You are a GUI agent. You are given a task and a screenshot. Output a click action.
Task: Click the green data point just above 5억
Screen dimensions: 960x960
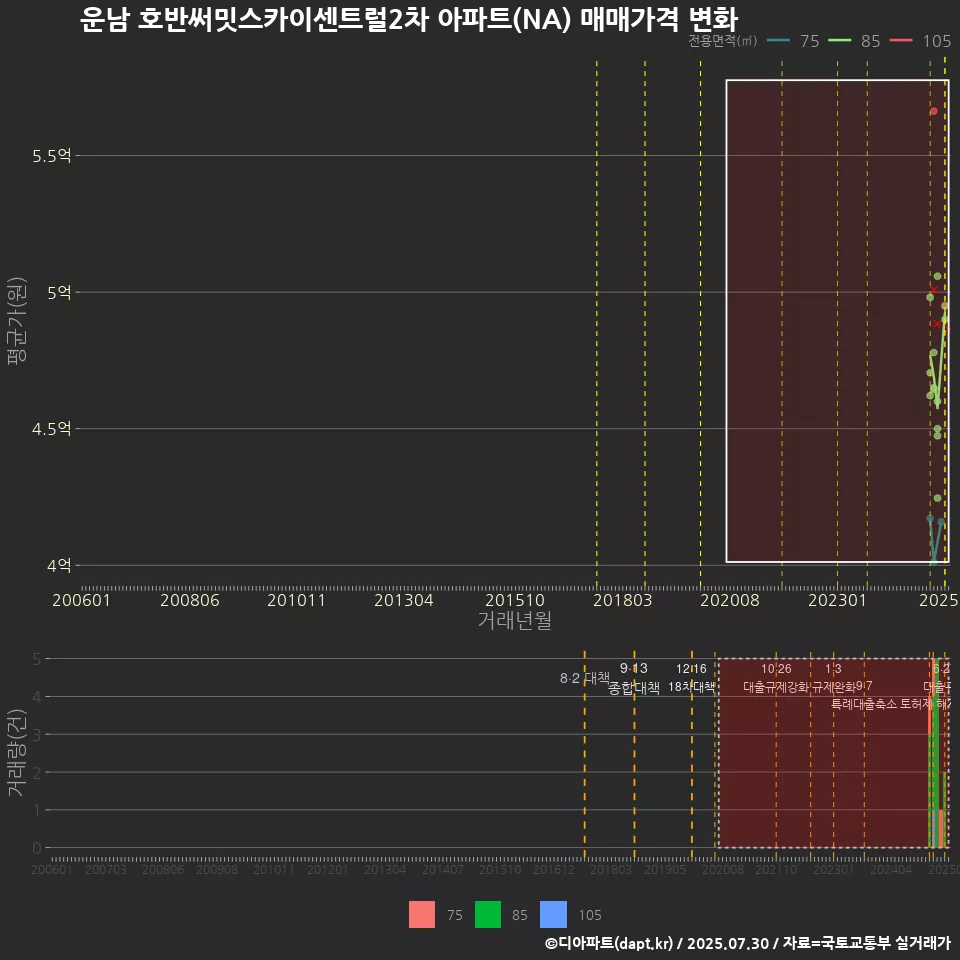pos(937,276)
